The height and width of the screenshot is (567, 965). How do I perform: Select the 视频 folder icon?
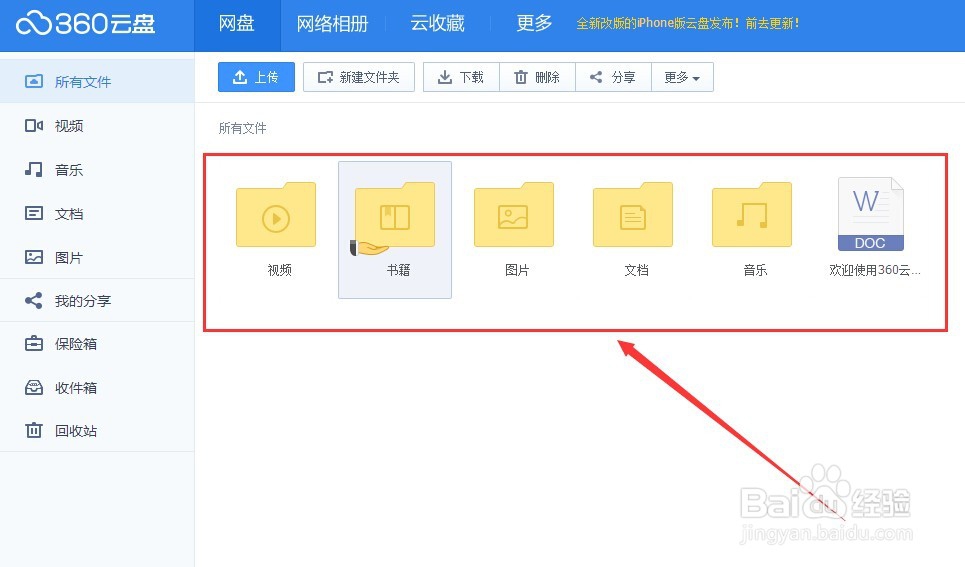coord(276,214)
